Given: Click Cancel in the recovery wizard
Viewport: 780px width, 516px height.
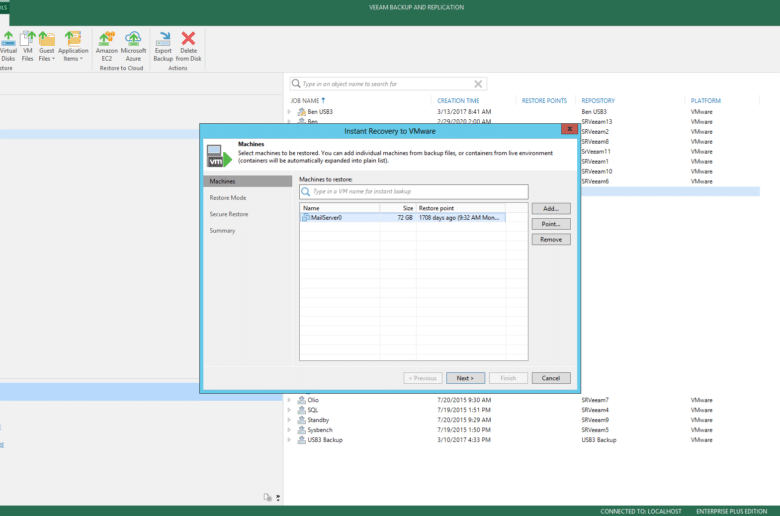Looking at the screenshot, I should click(x=551, y=378).
